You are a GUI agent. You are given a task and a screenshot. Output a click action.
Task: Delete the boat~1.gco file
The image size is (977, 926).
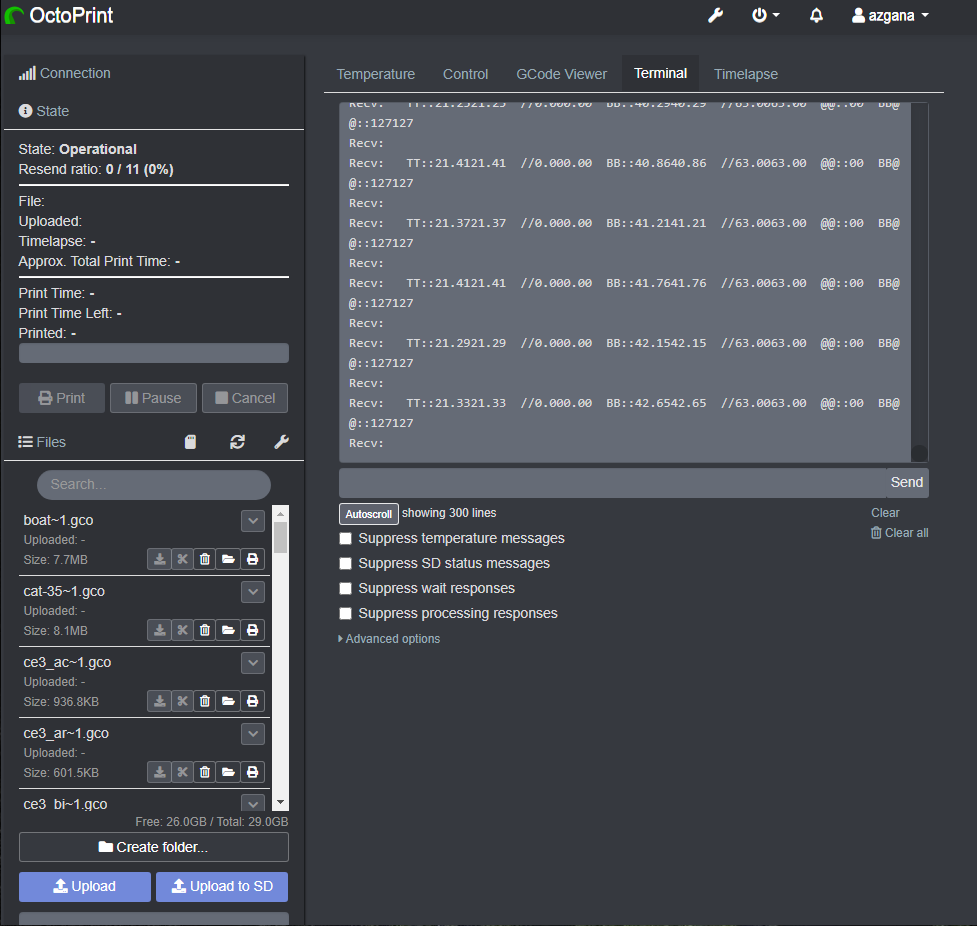pos(205,560)
